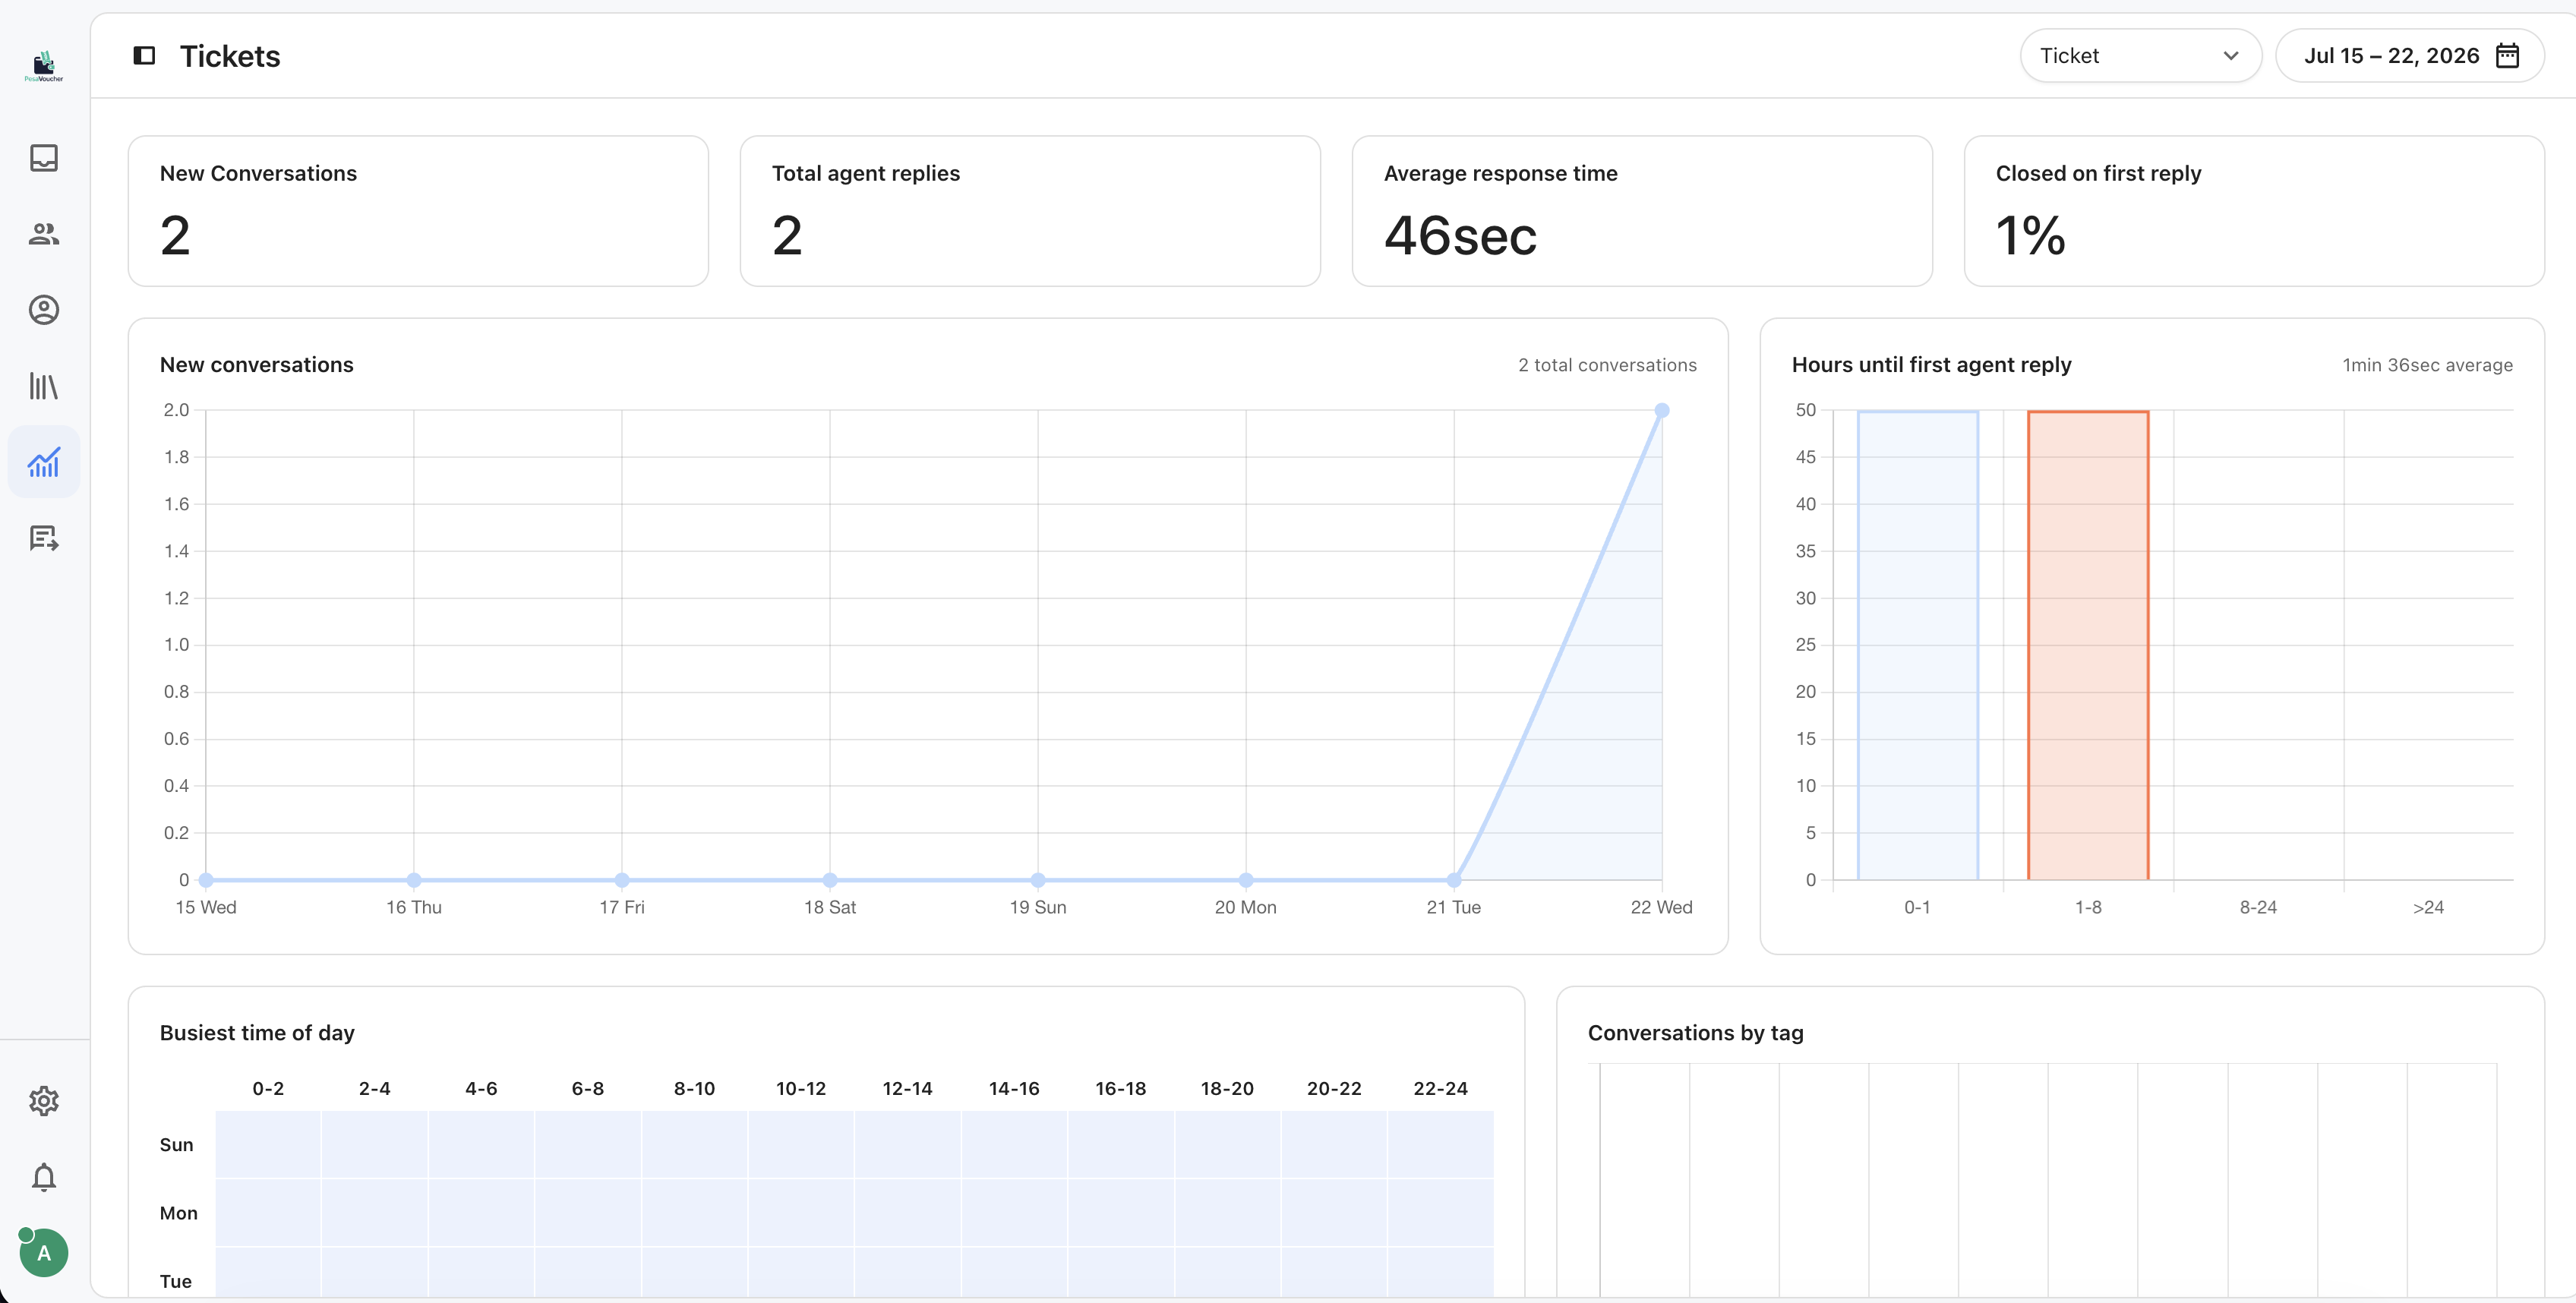Click the Average response time card
Image resolution: width=2576 pixels, height=1303 pixels.
(x=1642, y=211)
